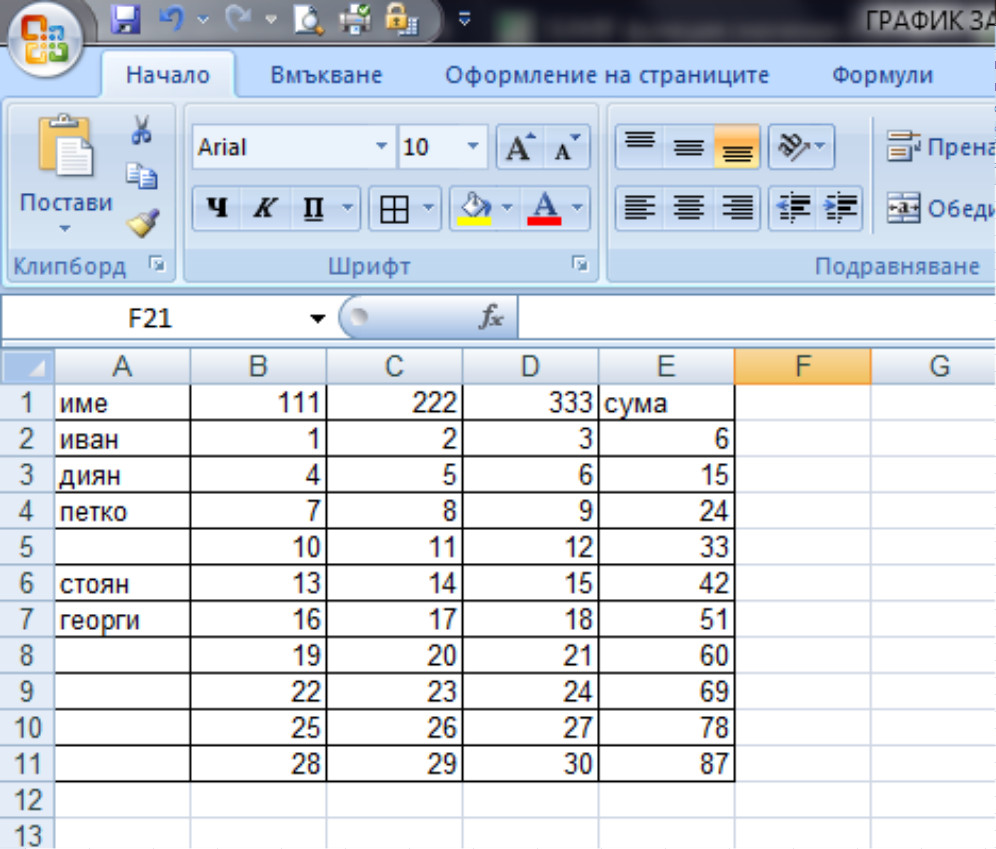
Task: Open Оформление на страниците tab
Action: coord(607,76)
